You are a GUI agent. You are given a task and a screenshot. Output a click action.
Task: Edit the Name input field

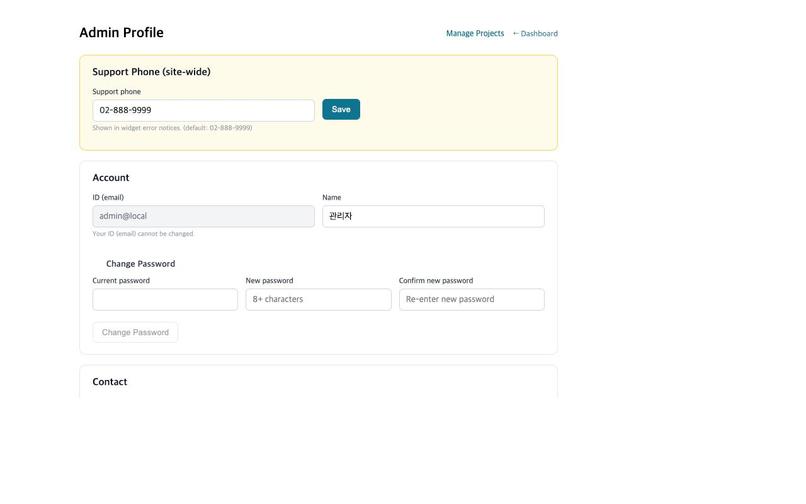(433, 217)
